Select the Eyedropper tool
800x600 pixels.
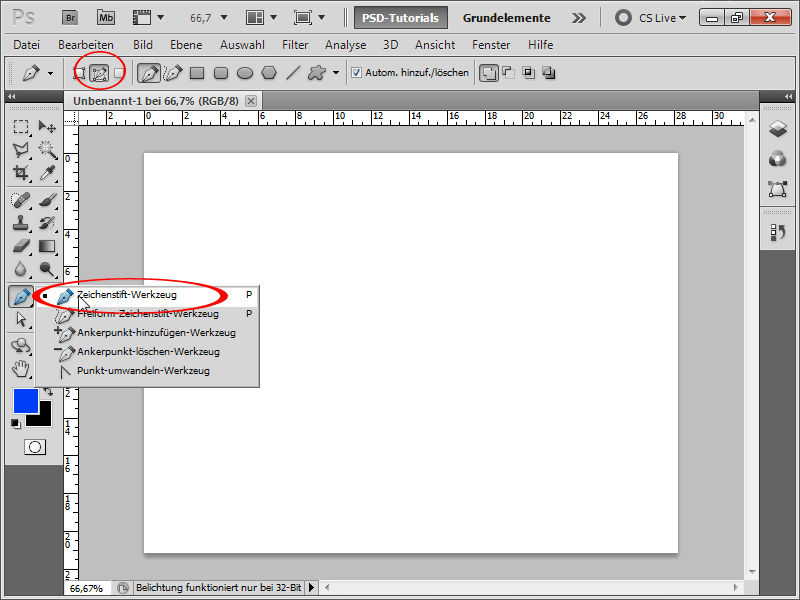(x=47, y=173)
